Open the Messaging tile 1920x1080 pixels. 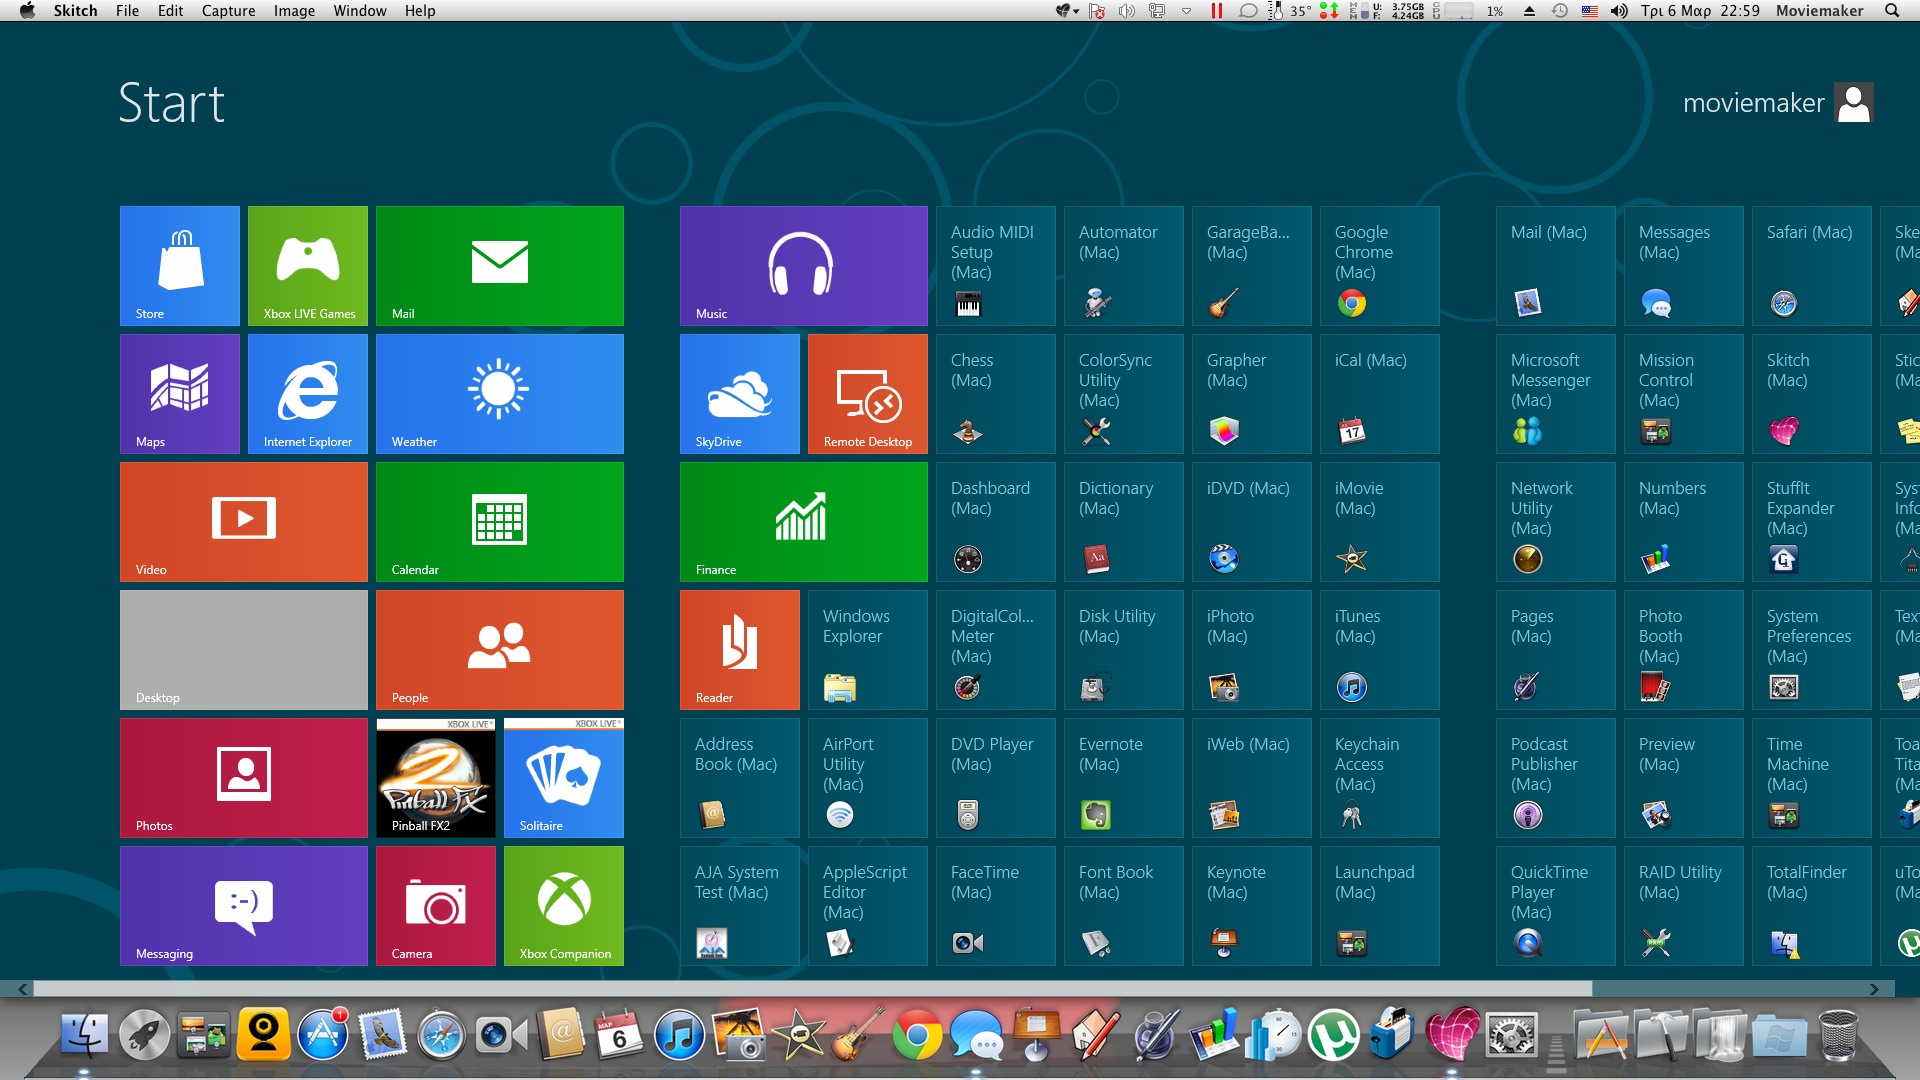click(x=244, y=906)
